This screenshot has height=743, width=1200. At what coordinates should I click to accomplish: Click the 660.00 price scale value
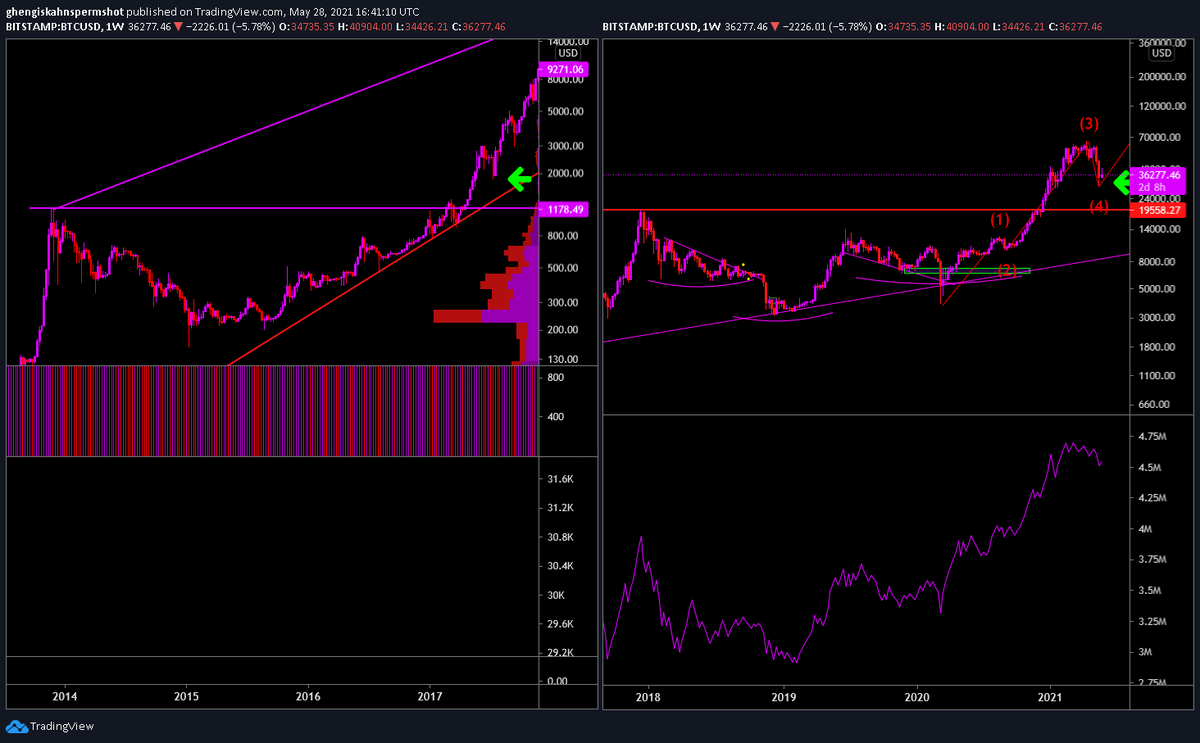(1156, 404)
